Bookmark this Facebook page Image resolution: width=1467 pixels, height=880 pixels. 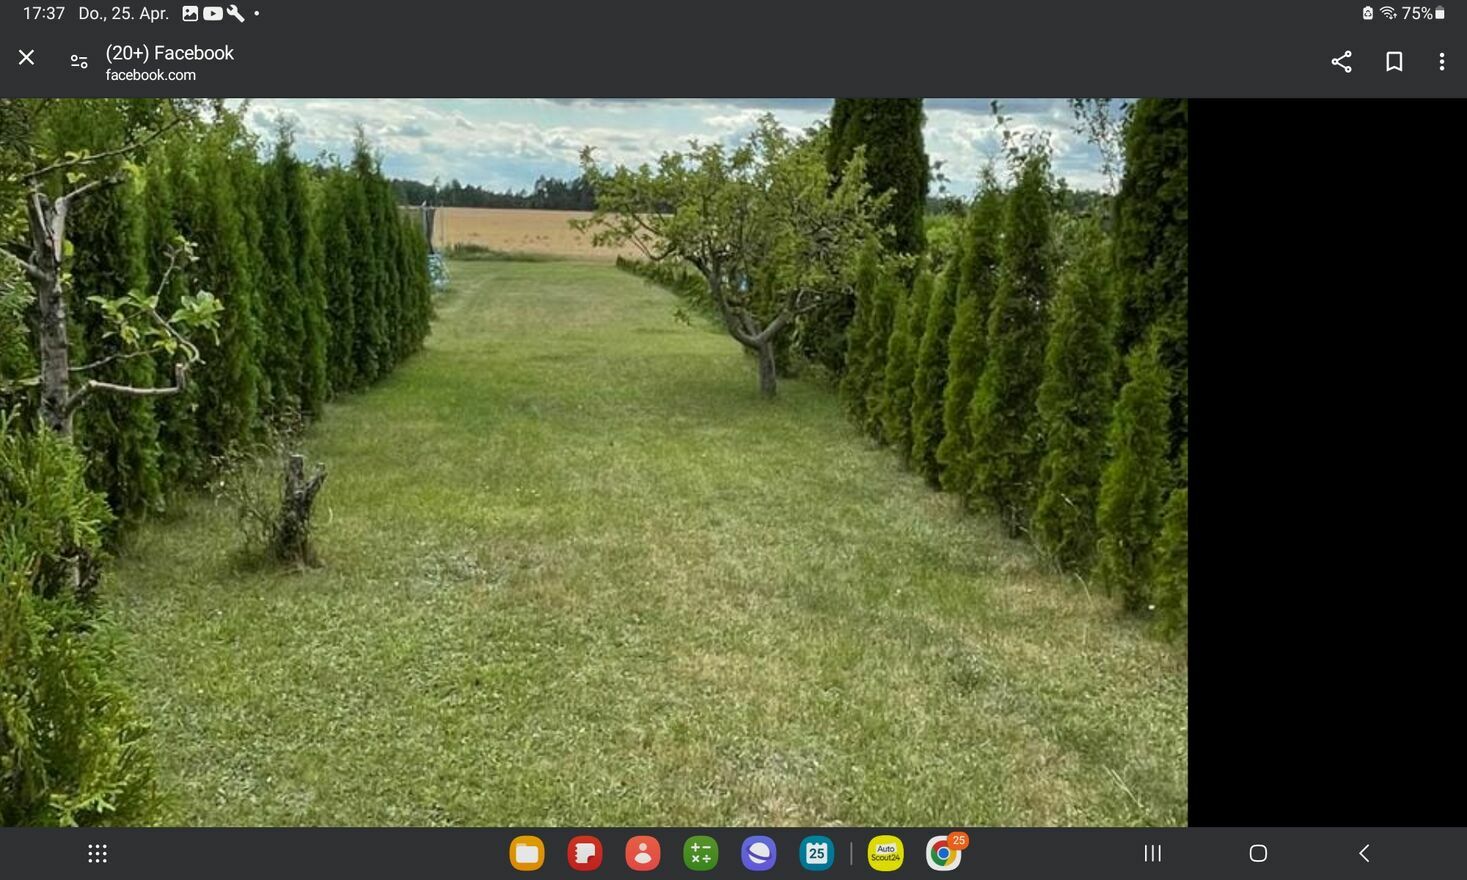pyautogui.click(x=1394, y=62)
